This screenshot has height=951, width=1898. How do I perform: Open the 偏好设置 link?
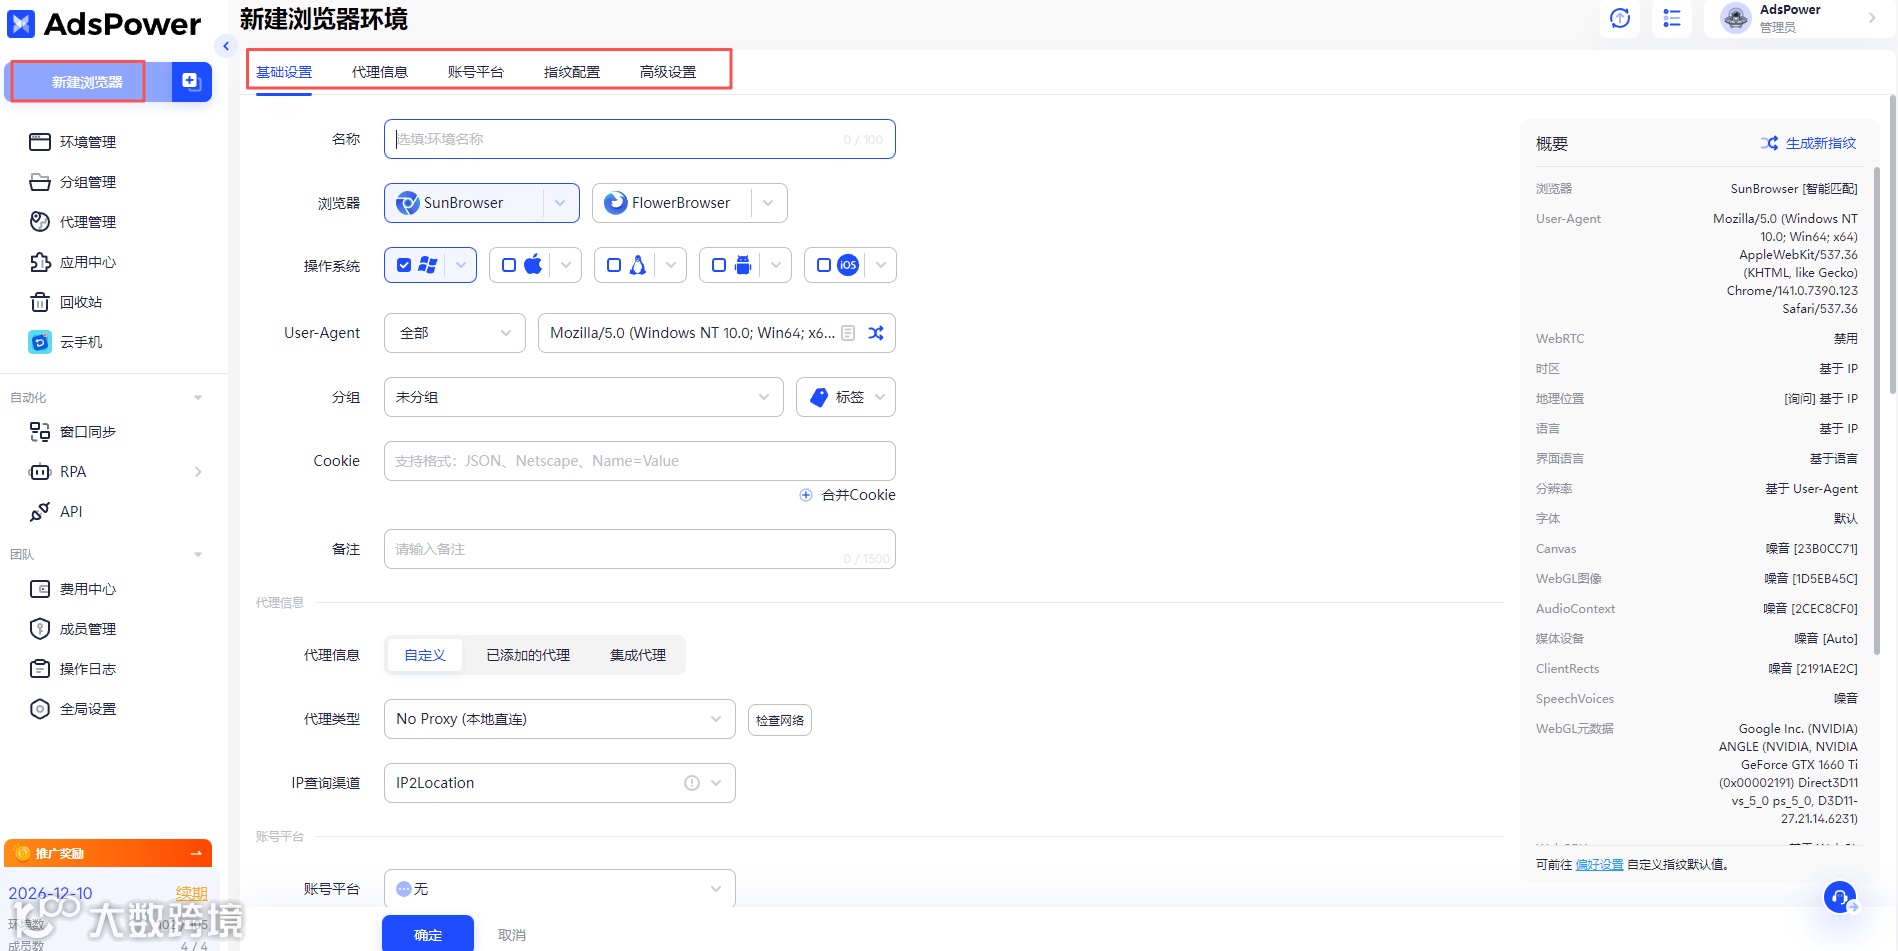point(1600,865)
